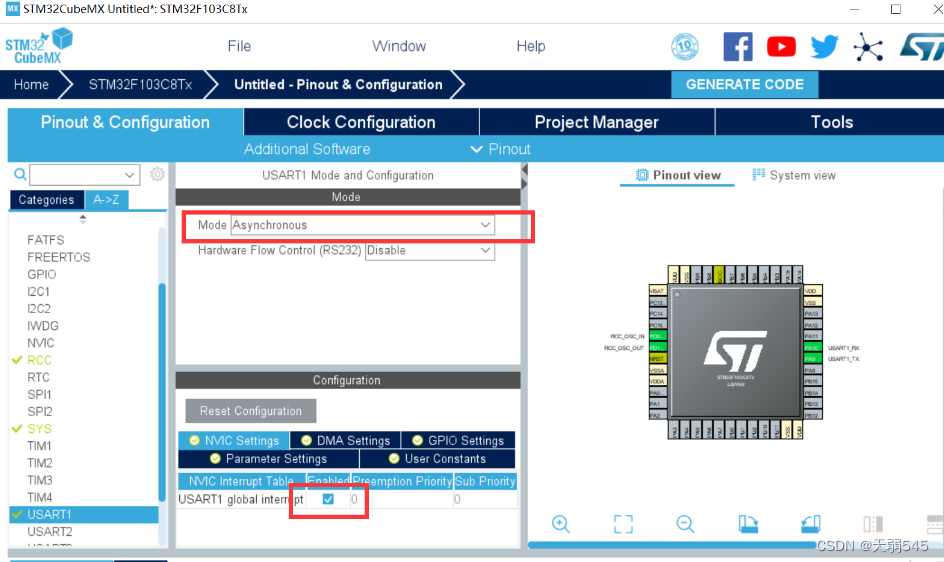Switch to Categories list tab
The height and width of the screenshot is (562, 944).
click(46, 199)
